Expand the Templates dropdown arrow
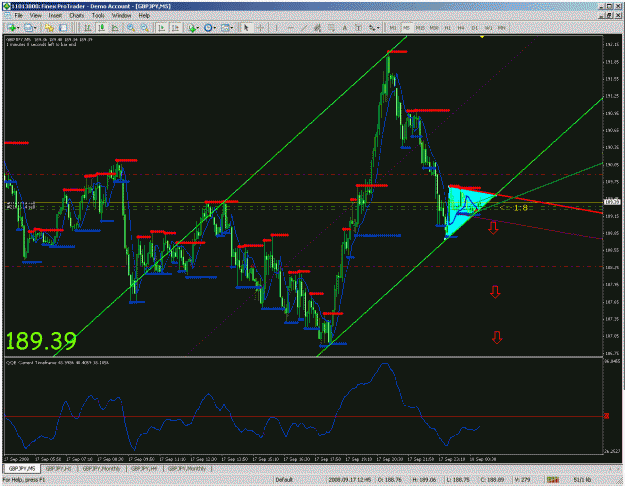The height and width of the screenshot is (486, 625). (x=232, y=28)
